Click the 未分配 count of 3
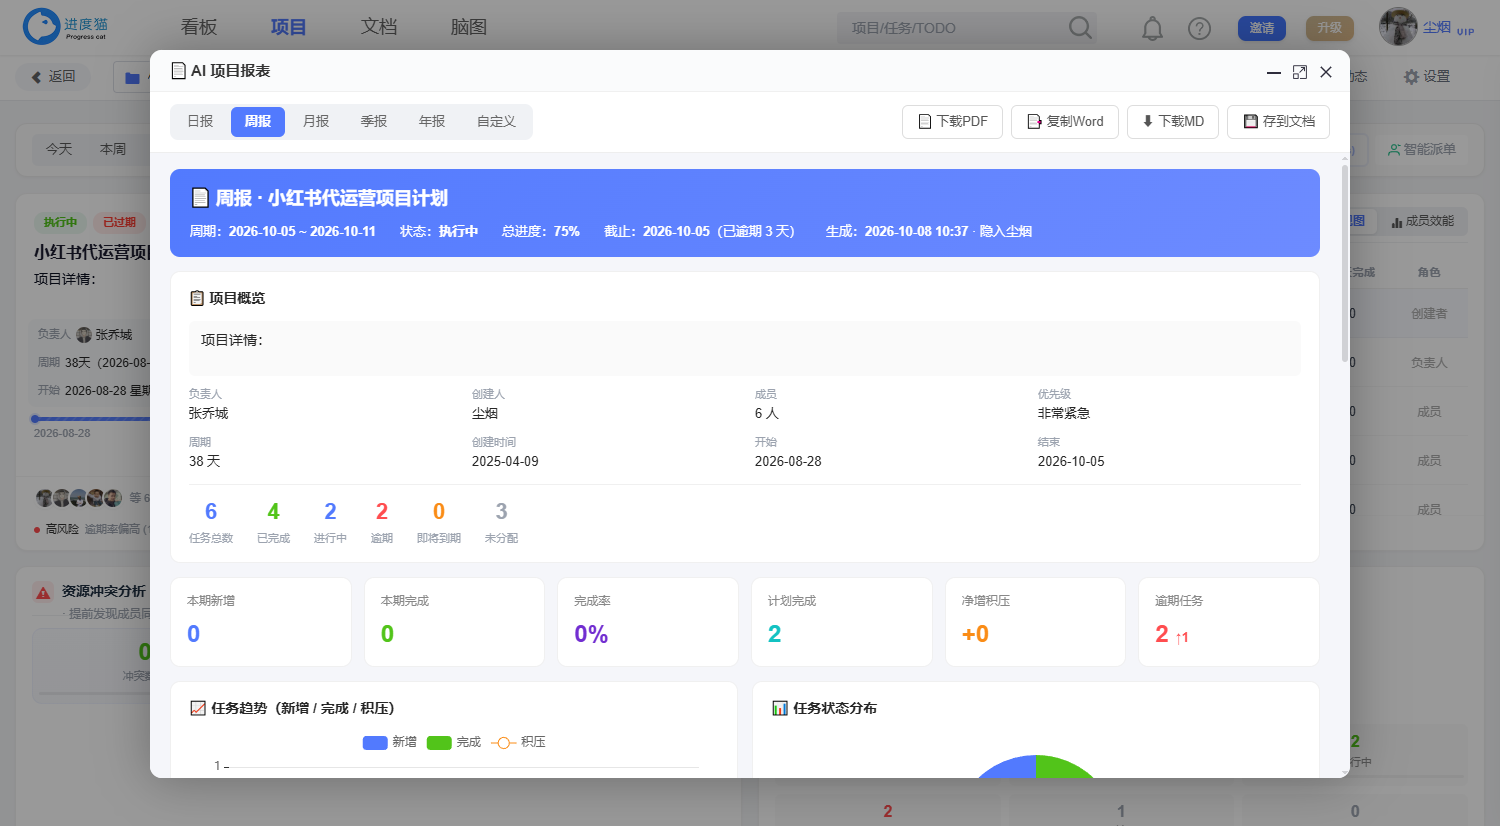 [x=501, y=512]
